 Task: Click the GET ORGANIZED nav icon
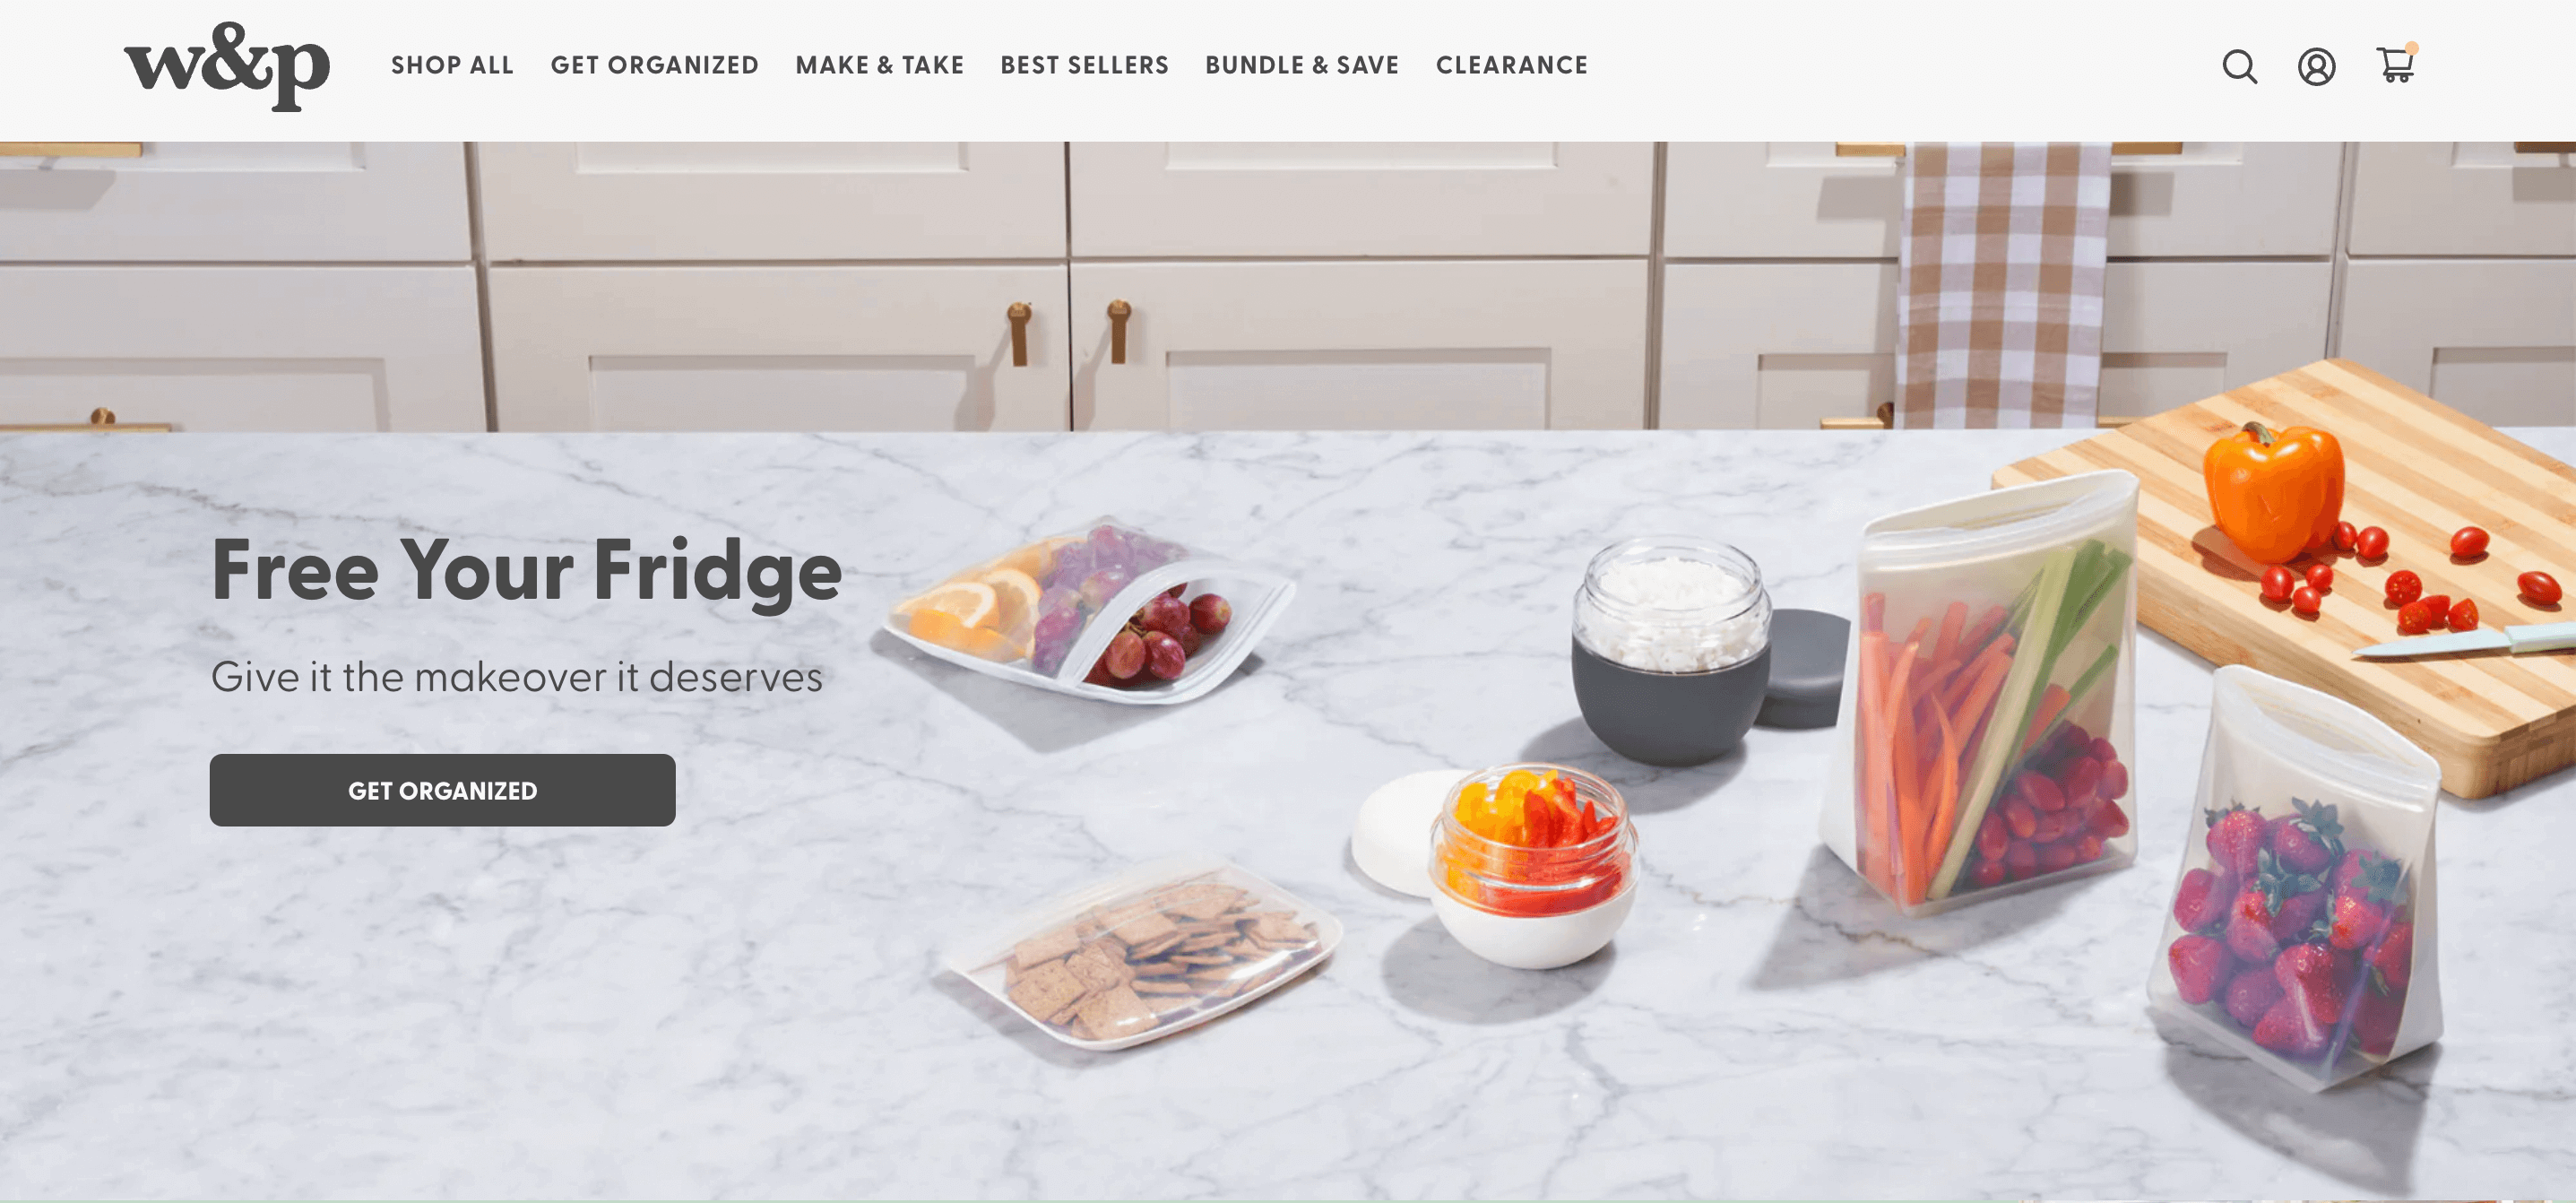coord(655,65)
